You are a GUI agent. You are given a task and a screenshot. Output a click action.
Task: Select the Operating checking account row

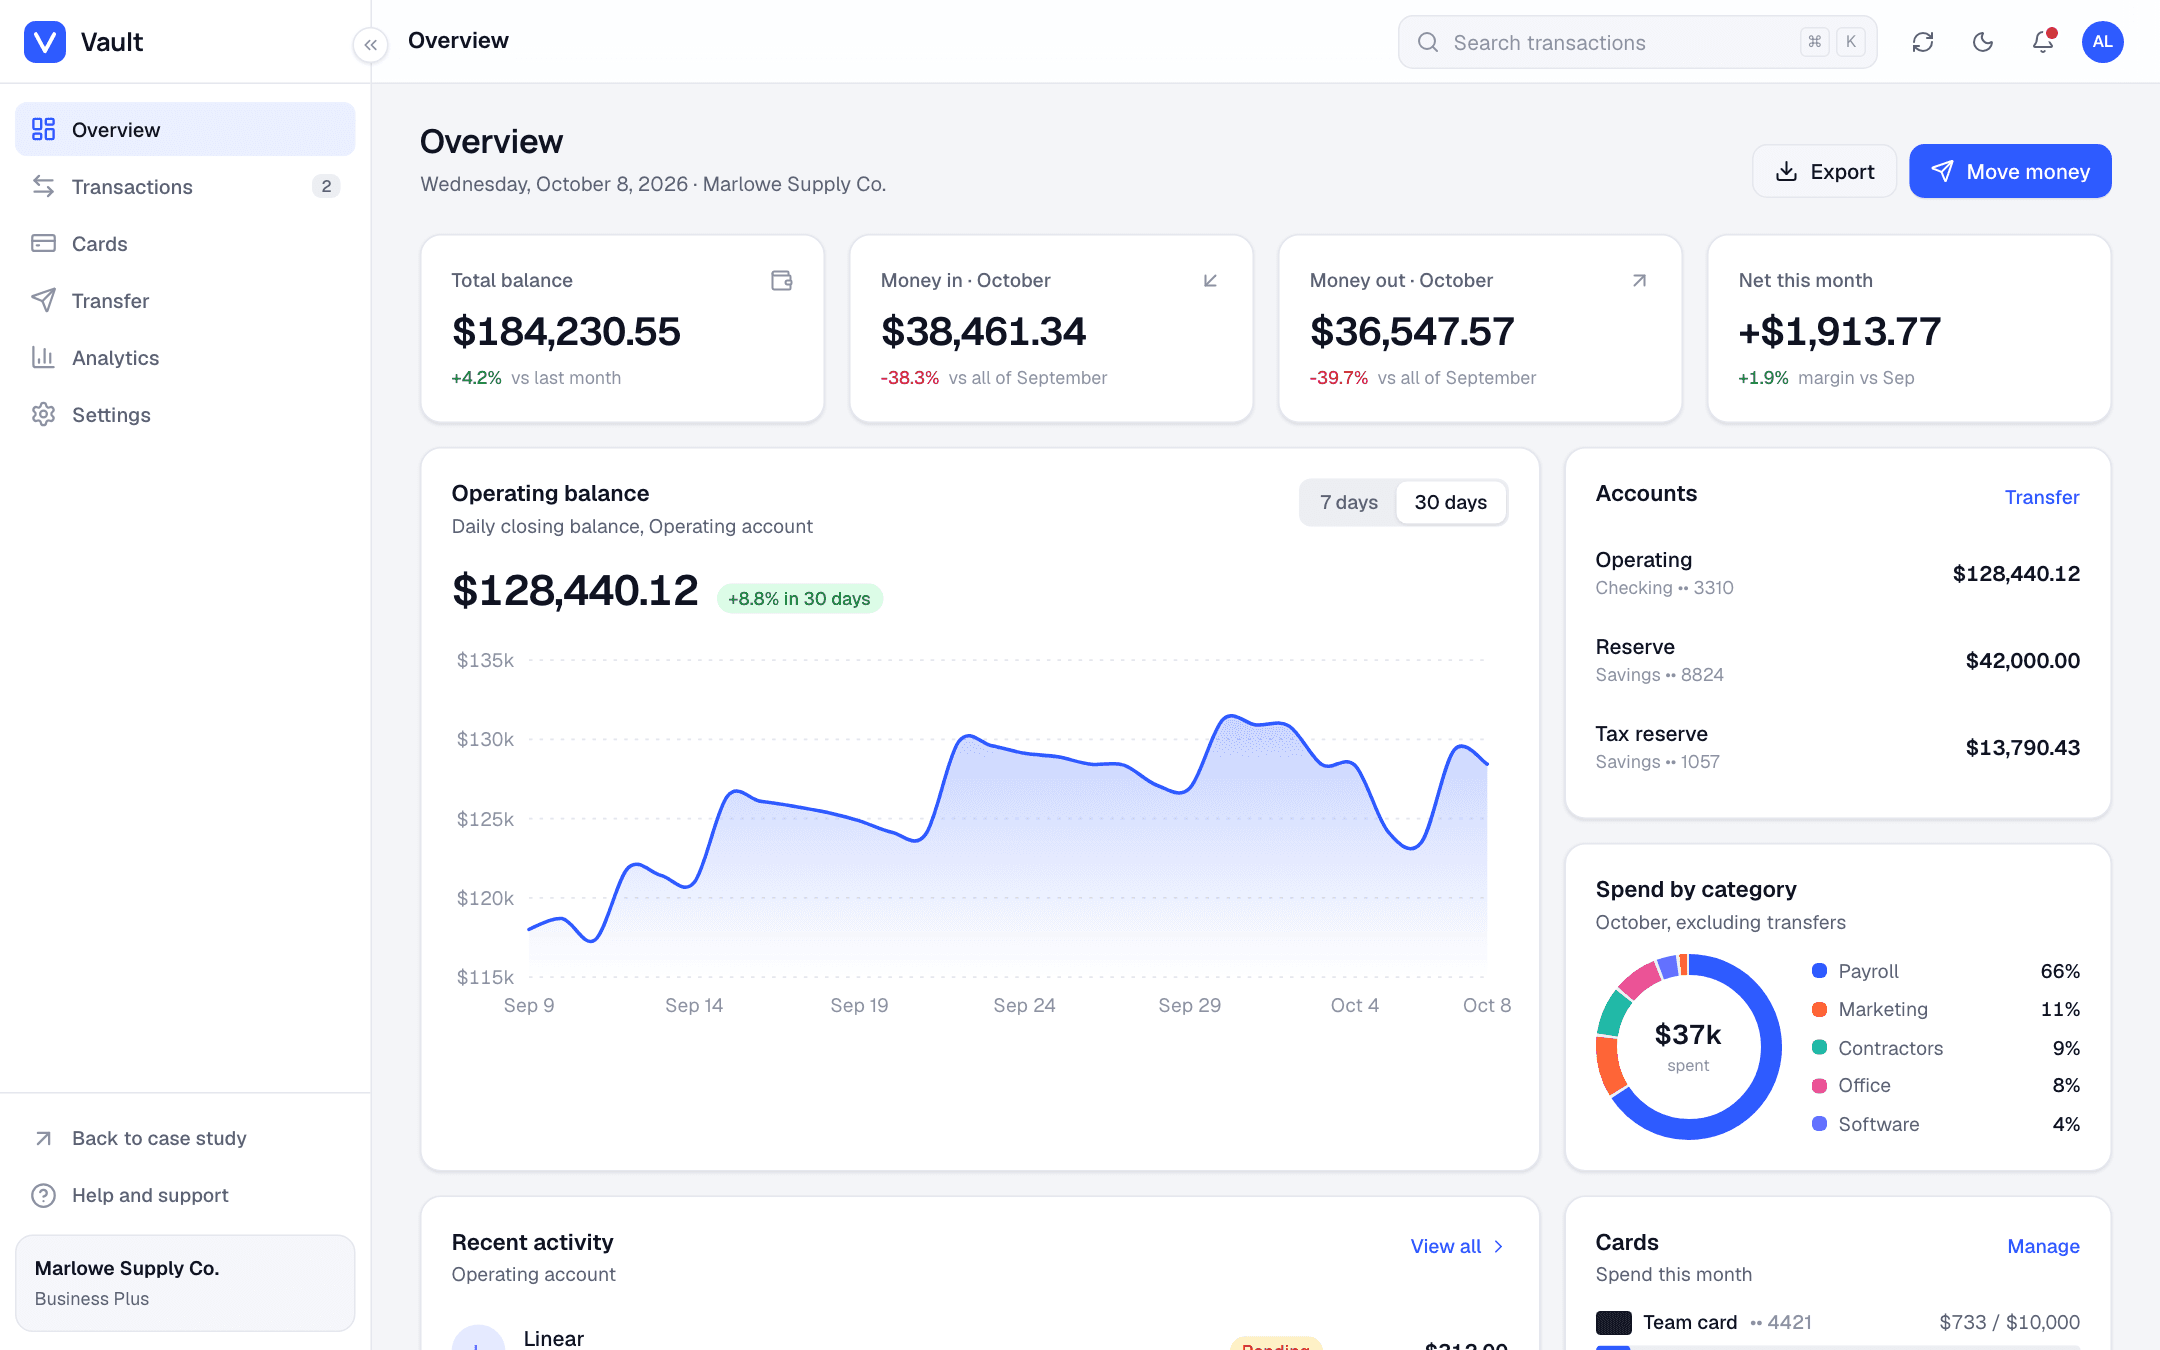tap(1837, 573)
